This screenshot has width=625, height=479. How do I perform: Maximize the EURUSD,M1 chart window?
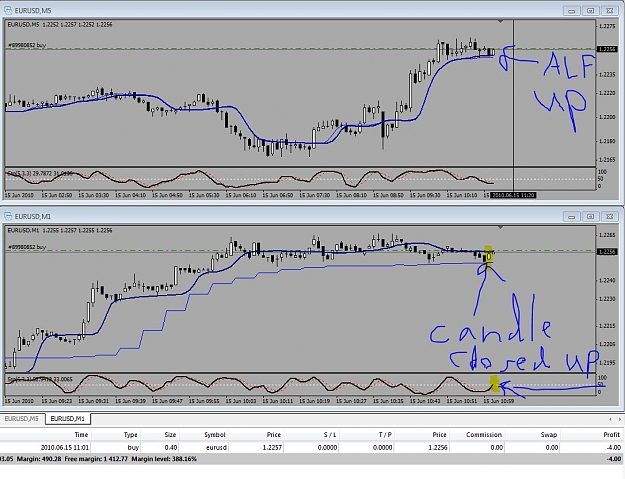coord(591,216)
